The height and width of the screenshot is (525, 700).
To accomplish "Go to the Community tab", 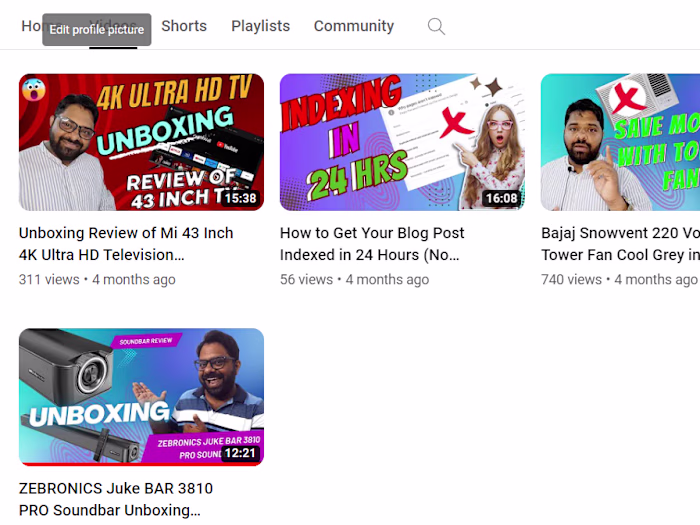I will point(354,26).
